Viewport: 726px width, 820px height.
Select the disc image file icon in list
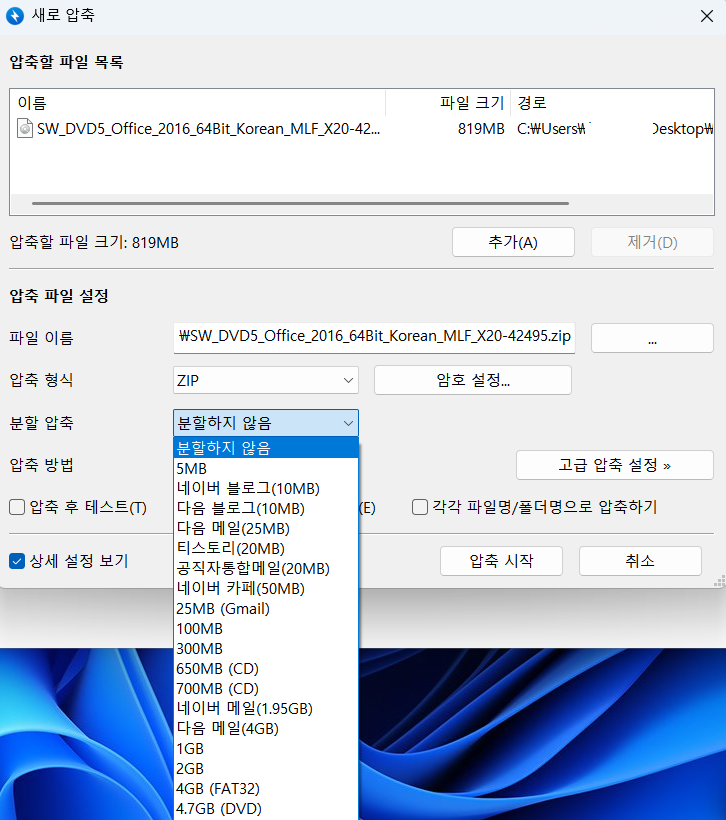coord(25,129)
